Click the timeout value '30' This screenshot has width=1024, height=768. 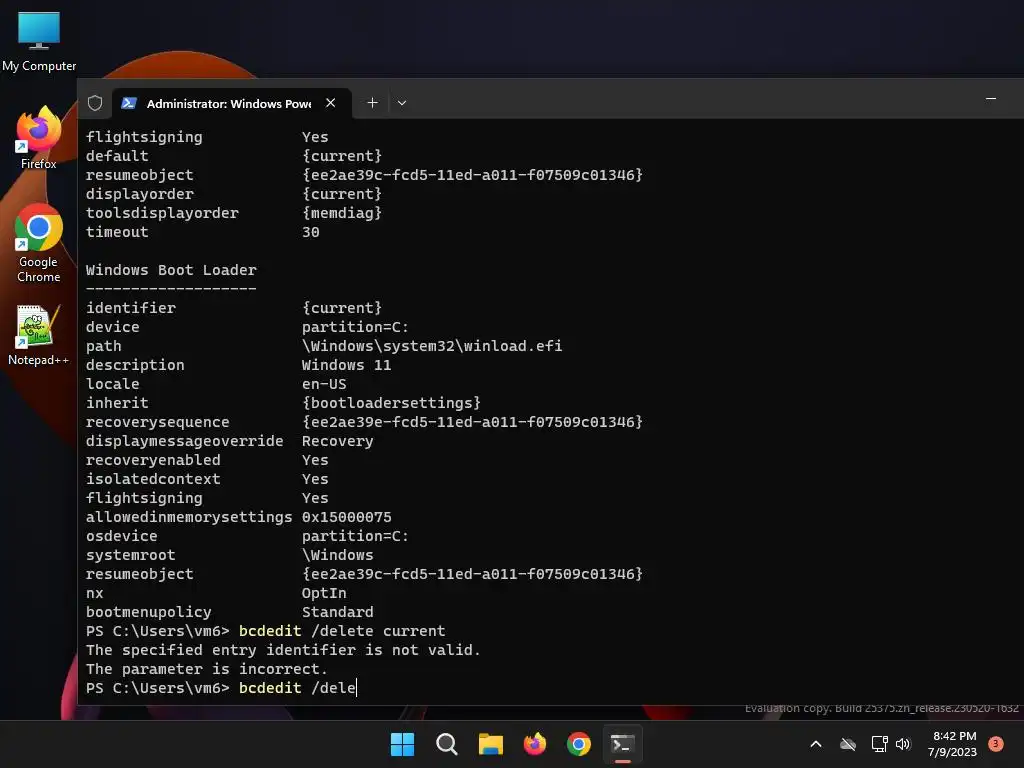(x=310, y=231)
